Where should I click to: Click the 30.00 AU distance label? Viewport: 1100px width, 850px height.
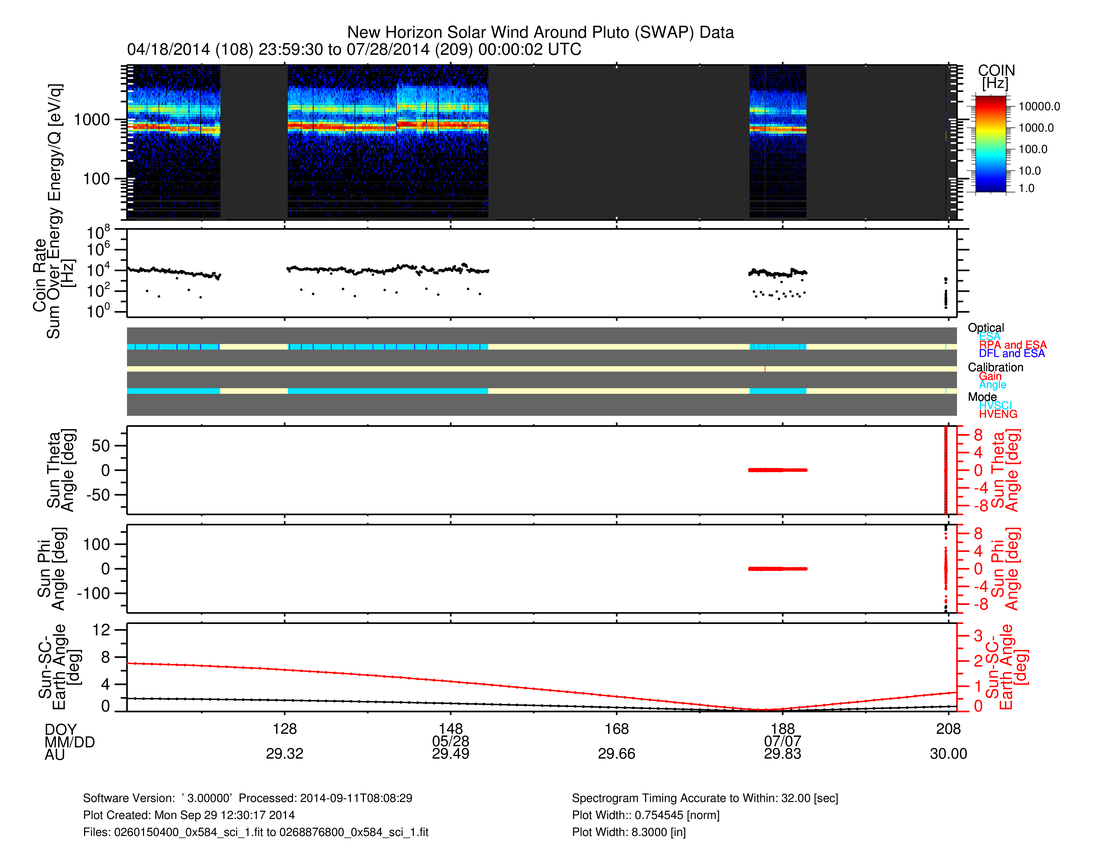pos(949,755)
